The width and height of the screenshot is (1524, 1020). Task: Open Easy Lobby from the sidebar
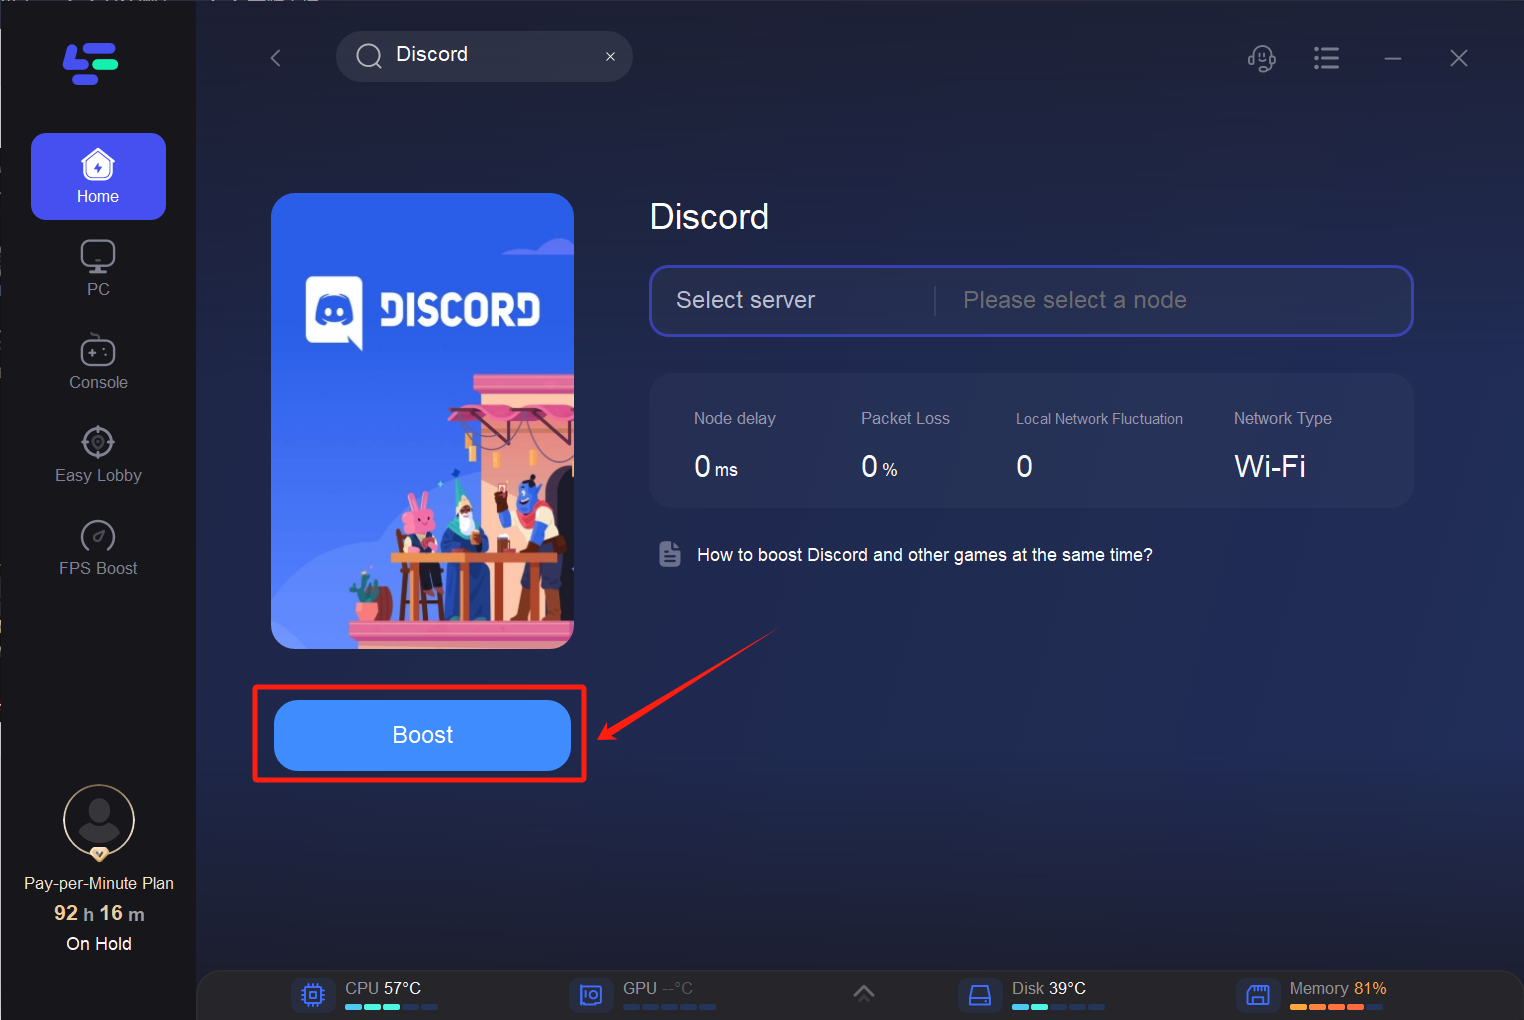[98, 455]
